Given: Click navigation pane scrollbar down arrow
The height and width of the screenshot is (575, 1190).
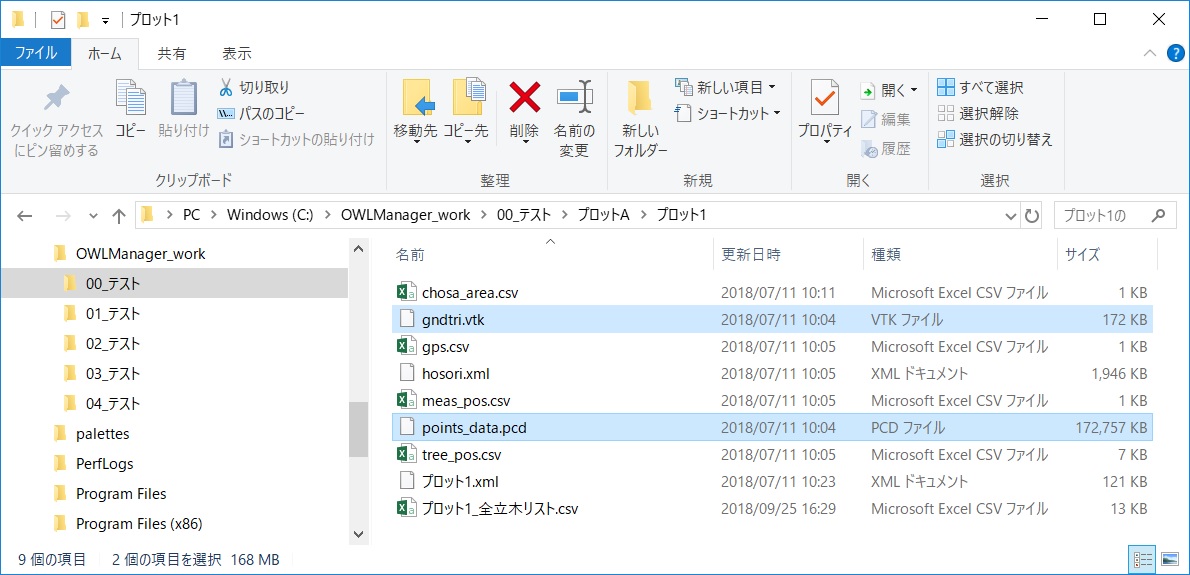Looking at the screenshot, I should (x=358, y=534).
